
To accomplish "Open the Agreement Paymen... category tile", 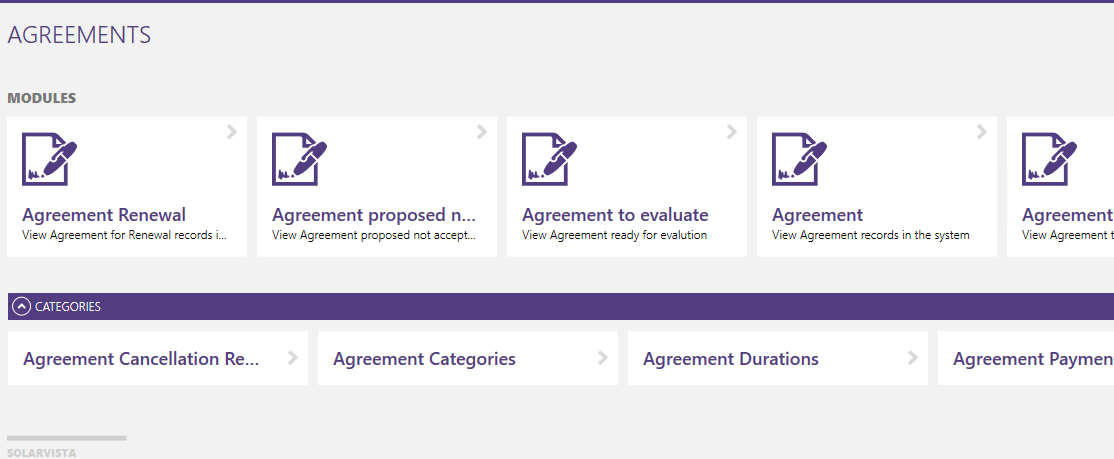I will point(1026,358).
